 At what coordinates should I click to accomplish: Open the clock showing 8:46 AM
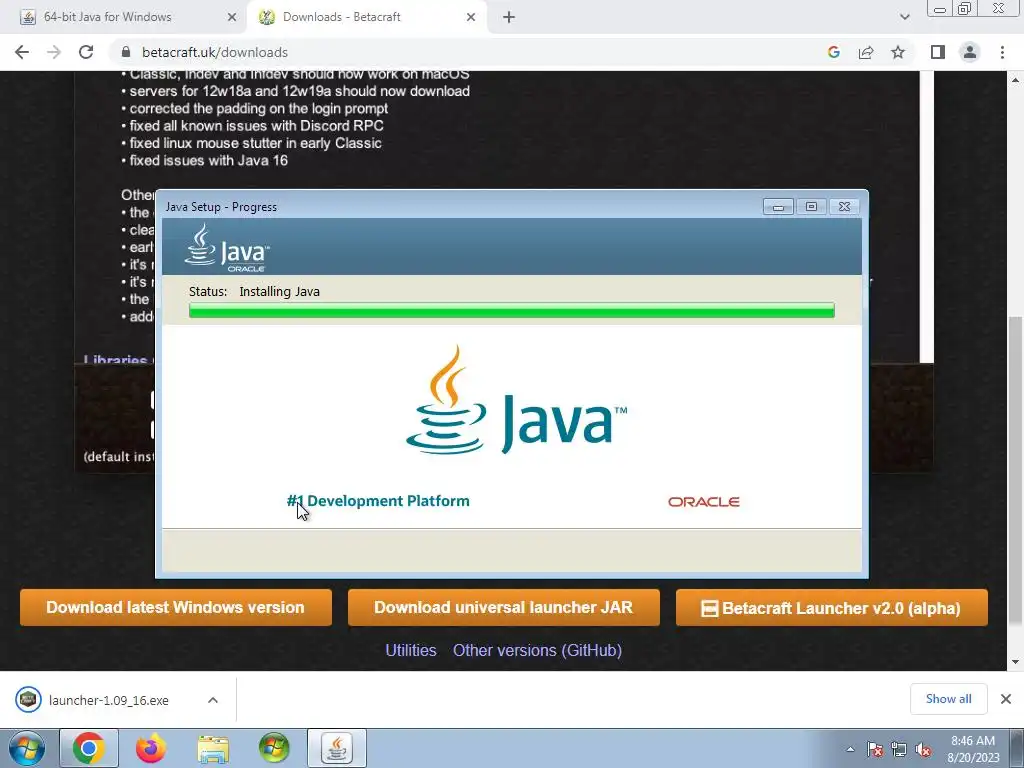pos(973,749)
